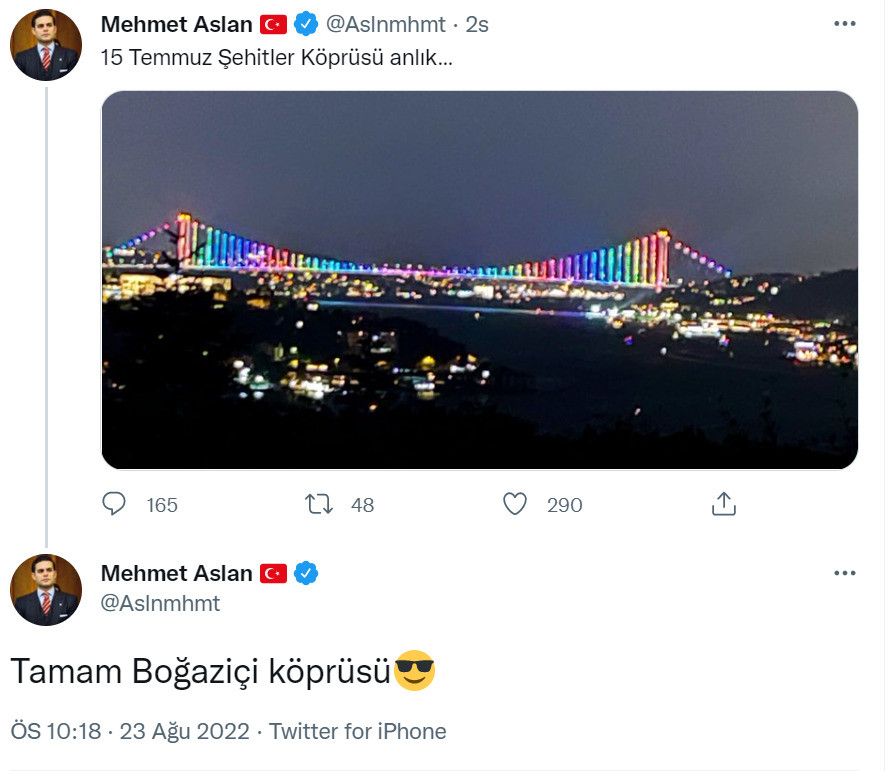Click reply tweet profile avatar
This screenshot has width=888, height=771.
[x=46, y=590]
